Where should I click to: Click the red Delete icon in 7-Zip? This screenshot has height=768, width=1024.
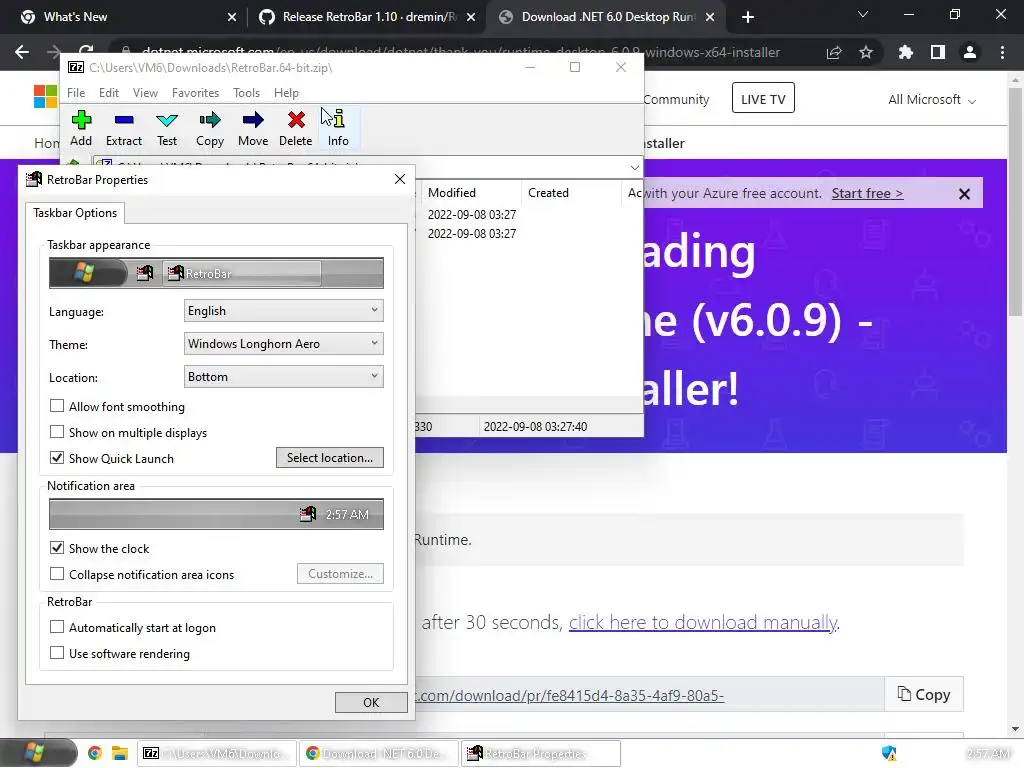(x=296, y=128)
